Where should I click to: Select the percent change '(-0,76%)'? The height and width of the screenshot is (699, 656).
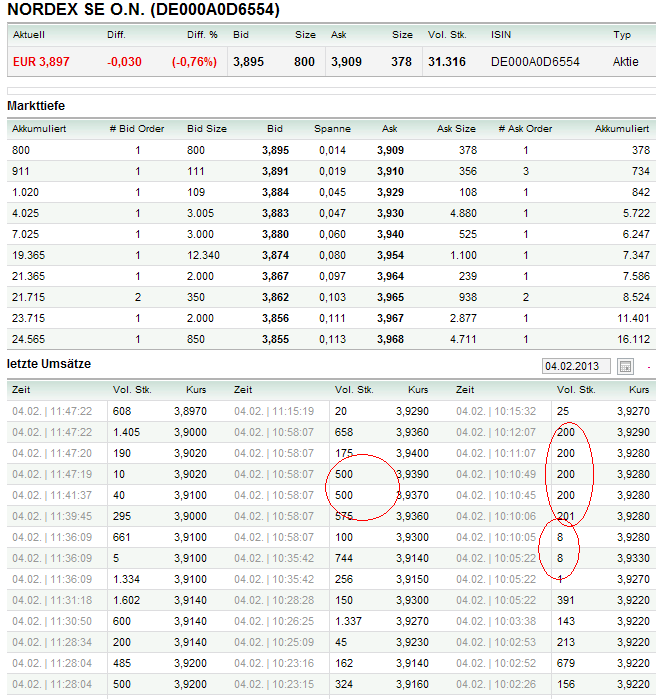point(194,62)
